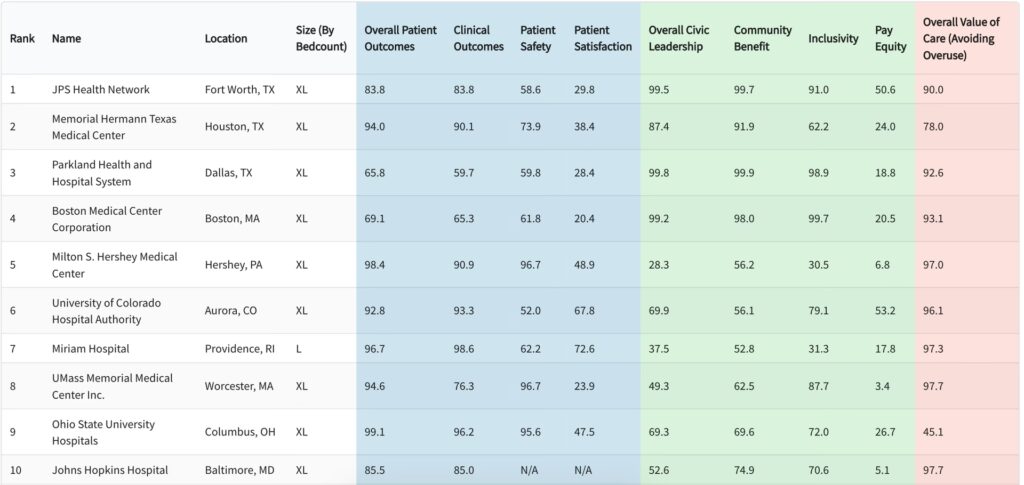Screen dimensions: 1024x485
Task: Select the Location column header
Action: pos(226,39)
